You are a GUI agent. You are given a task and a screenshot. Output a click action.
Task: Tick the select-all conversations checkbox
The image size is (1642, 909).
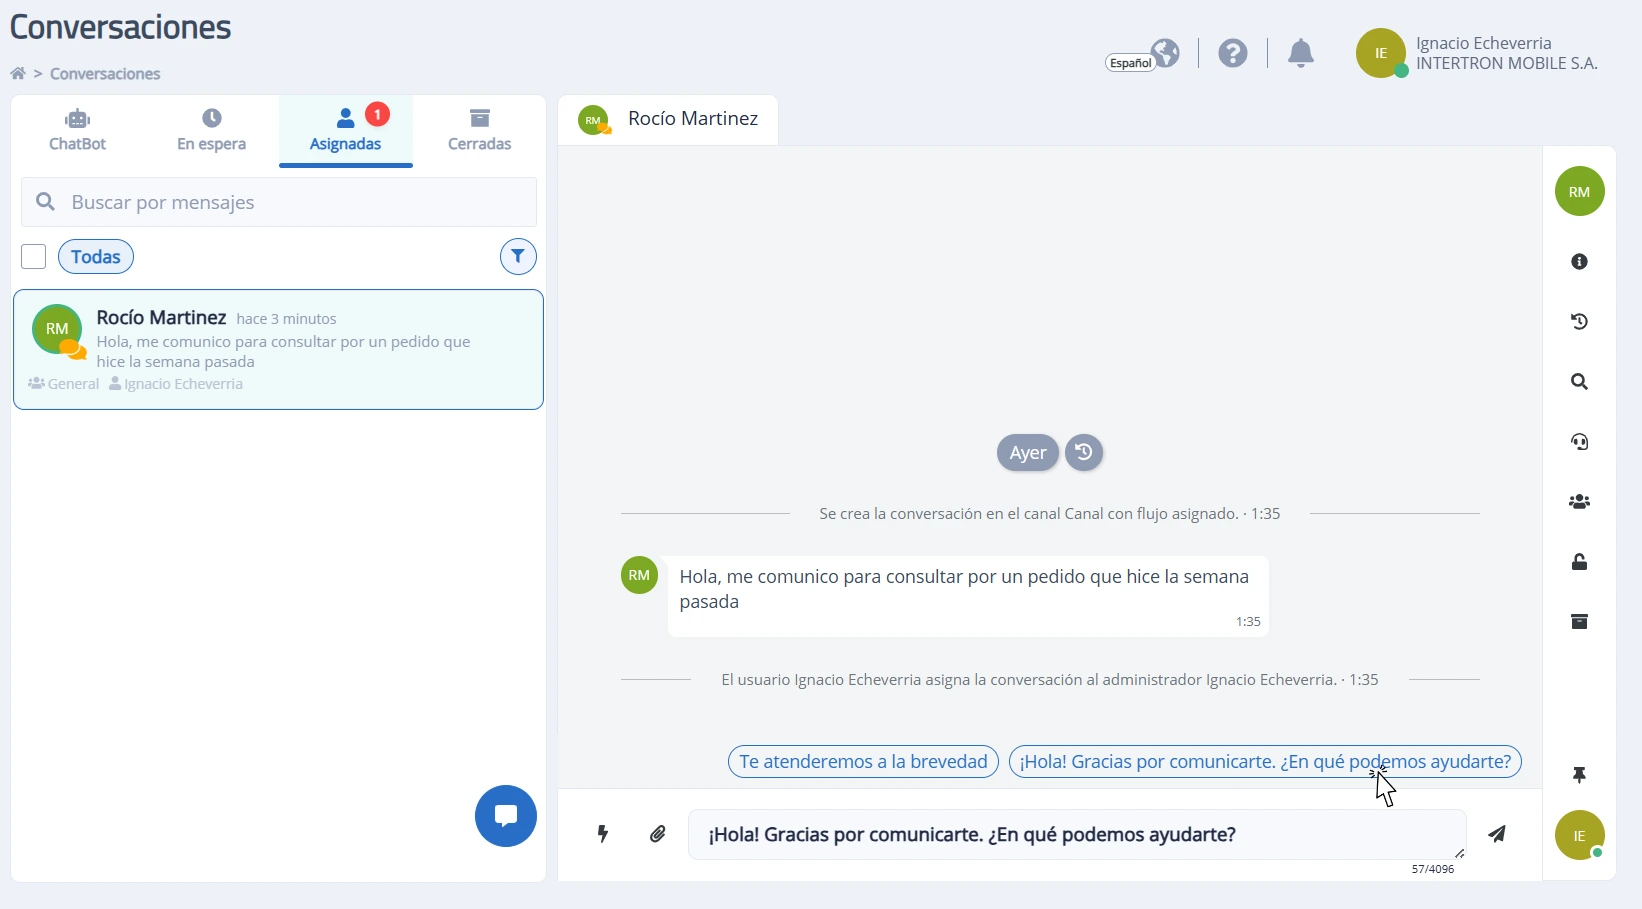[34, 257]
